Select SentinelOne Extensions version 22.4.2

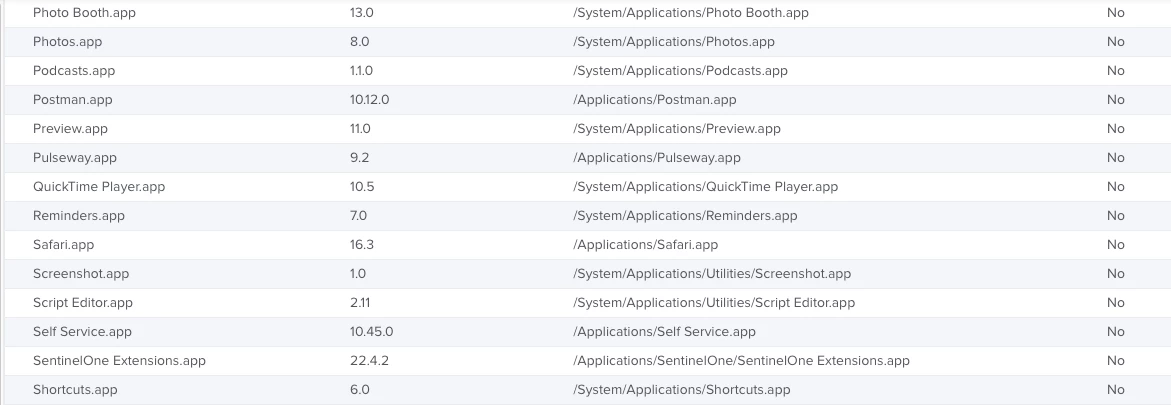[x=369, y=361]
